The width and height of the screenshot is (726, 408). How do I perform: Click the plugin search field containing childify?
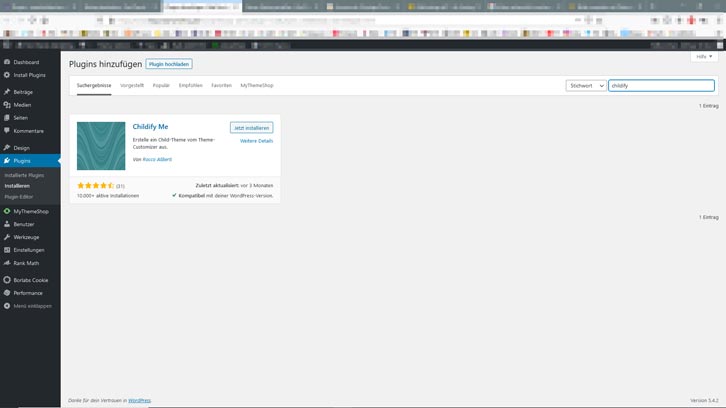click(x=661, y=86)
